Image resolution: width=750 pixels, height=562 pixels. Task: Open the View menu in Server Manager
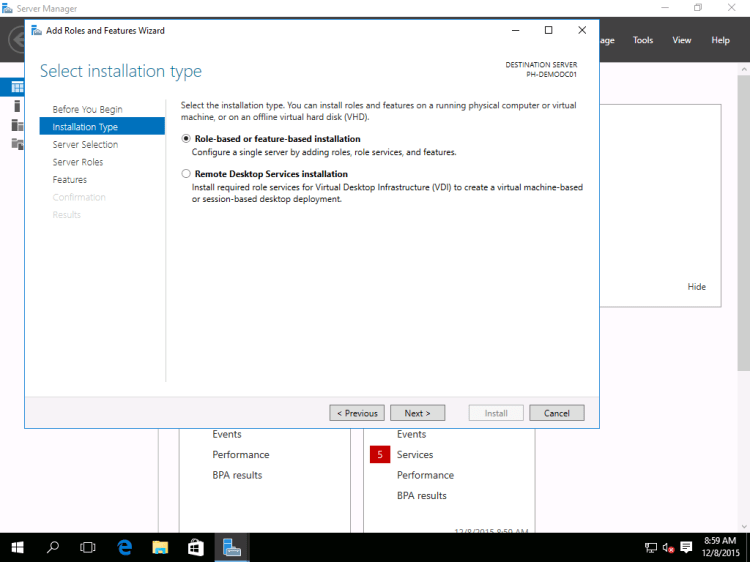[x=682, y=40]
